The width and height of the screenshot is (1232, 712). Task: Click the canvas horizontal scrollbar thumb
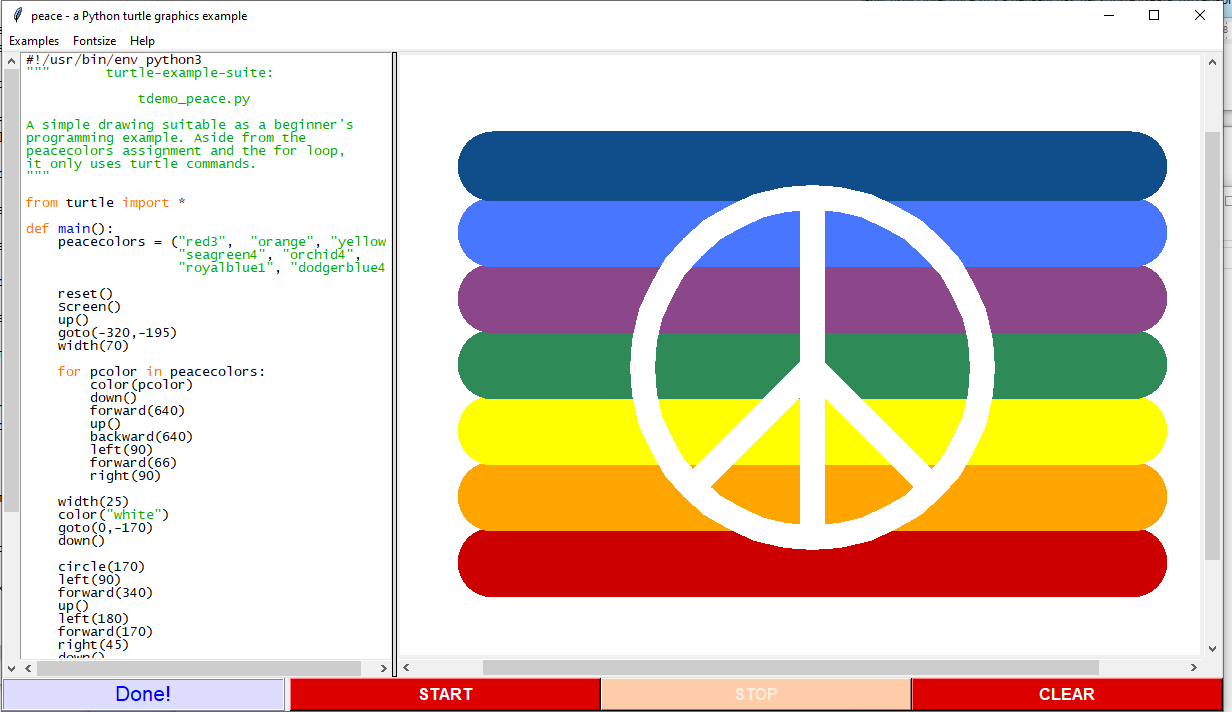point(790,668)
